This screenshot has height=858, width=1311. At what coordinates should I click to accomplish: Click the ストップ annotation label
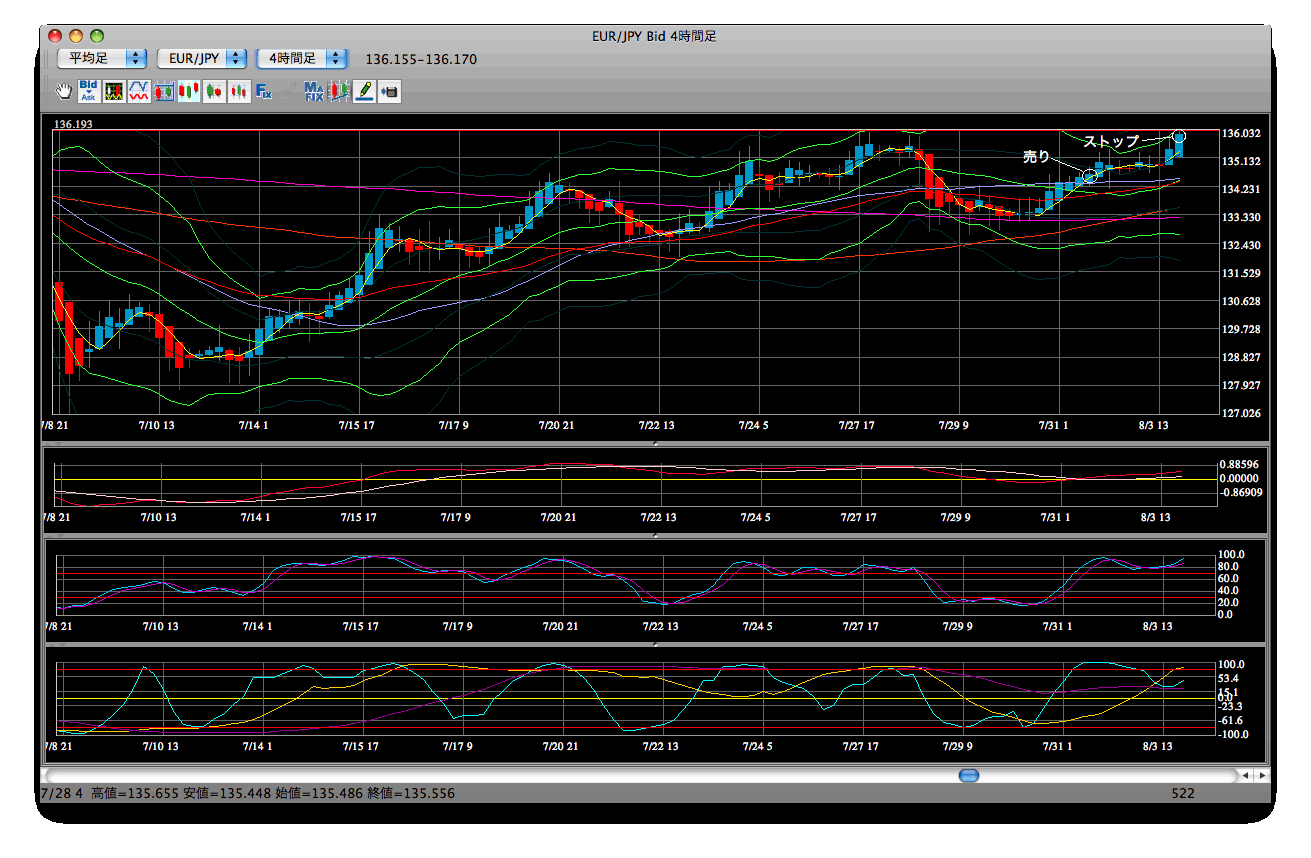pyautogui.click(x=1111, y=141)
